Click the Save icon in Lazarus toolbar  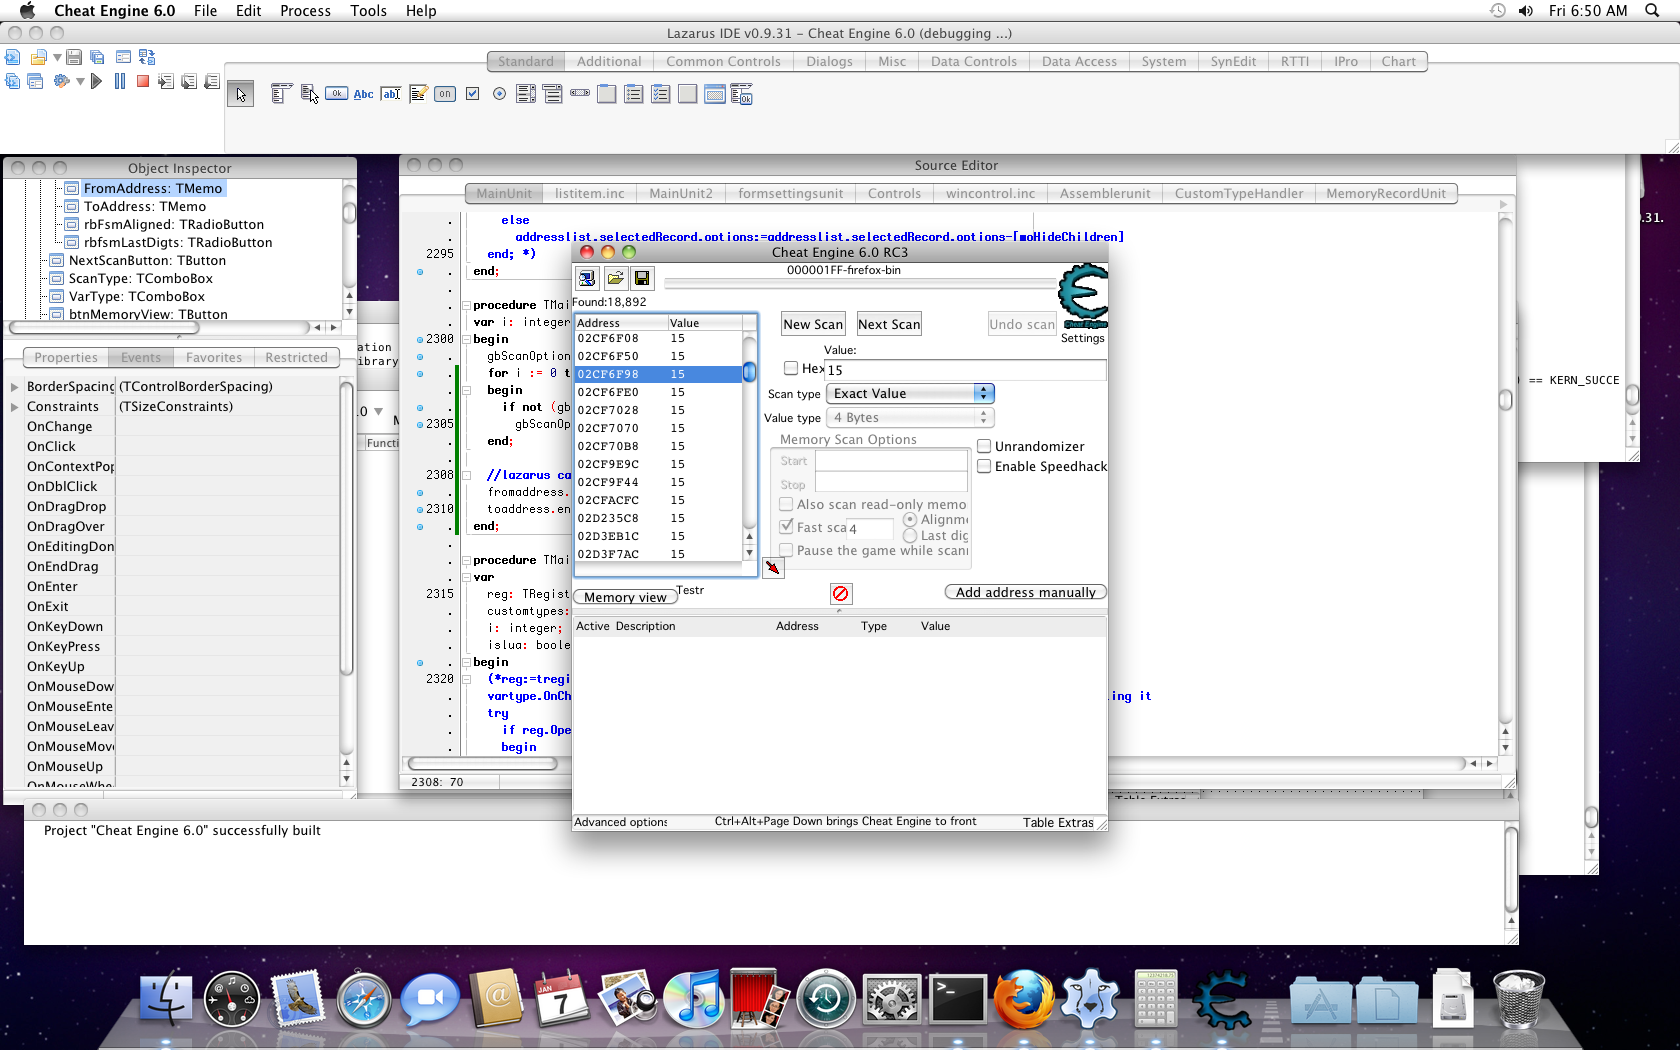point(74,58)
